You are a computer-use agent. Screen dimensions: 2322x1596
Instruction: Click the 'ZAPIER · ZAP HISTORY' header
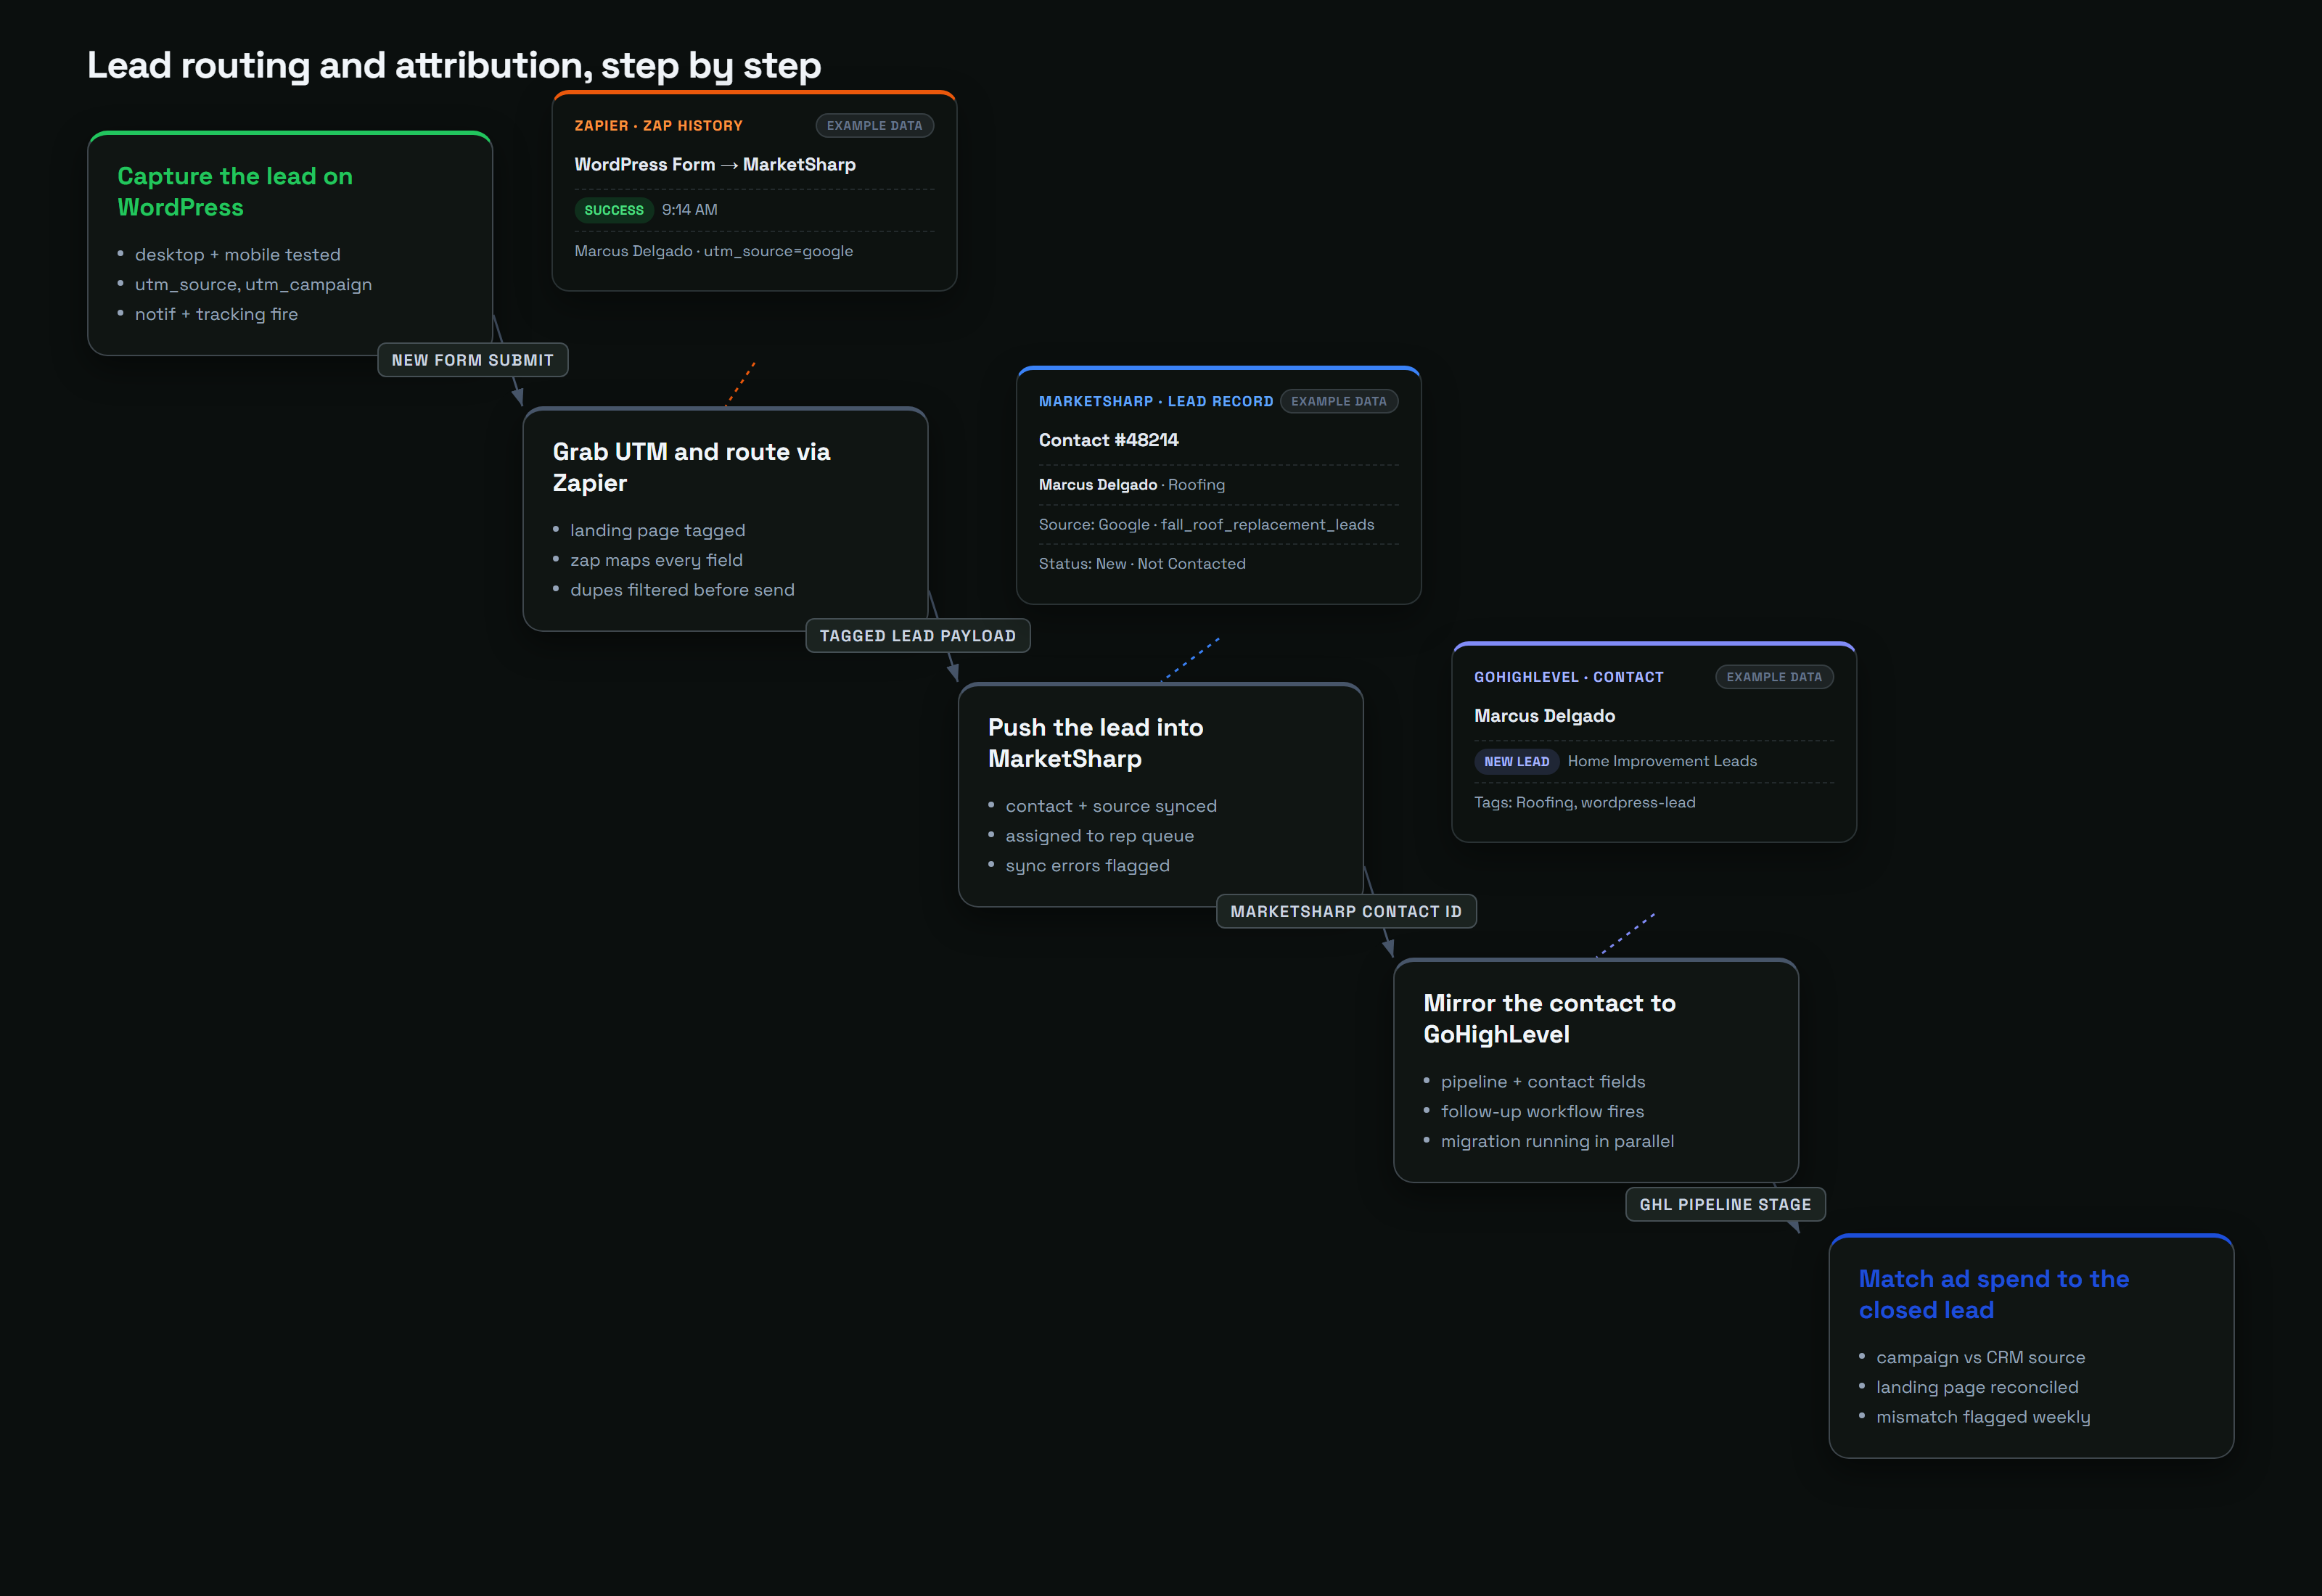[658, 126]
